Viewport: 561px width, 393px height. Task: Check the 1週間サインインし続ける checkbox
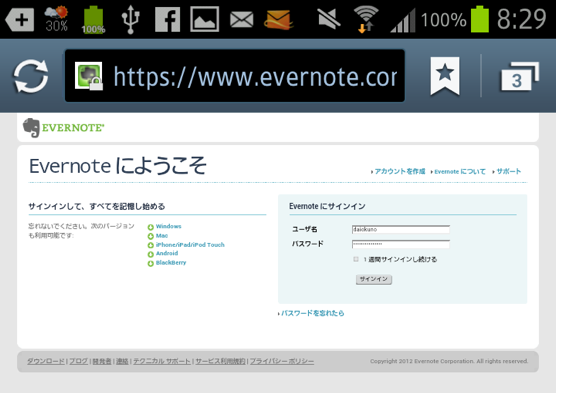pyautogui.click(x=356, y=259)
